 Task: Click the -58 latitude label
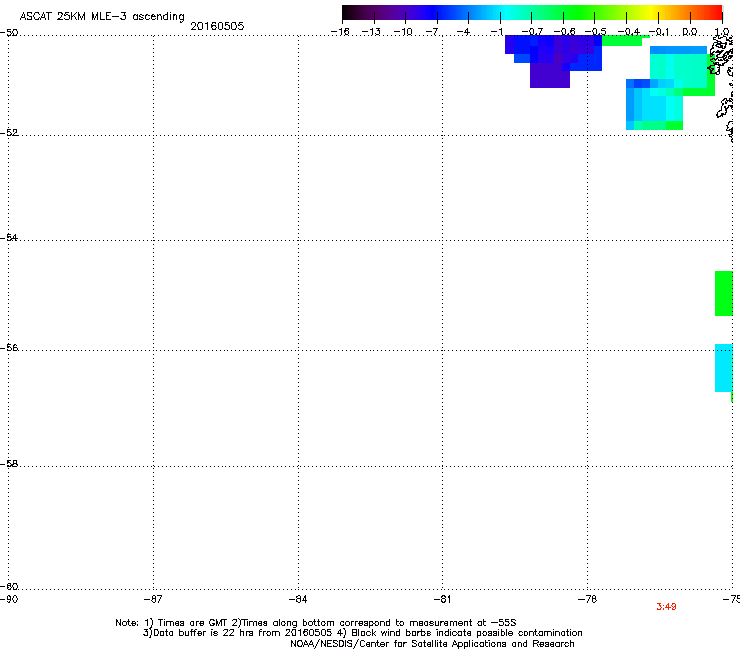[x=9, y=464]
